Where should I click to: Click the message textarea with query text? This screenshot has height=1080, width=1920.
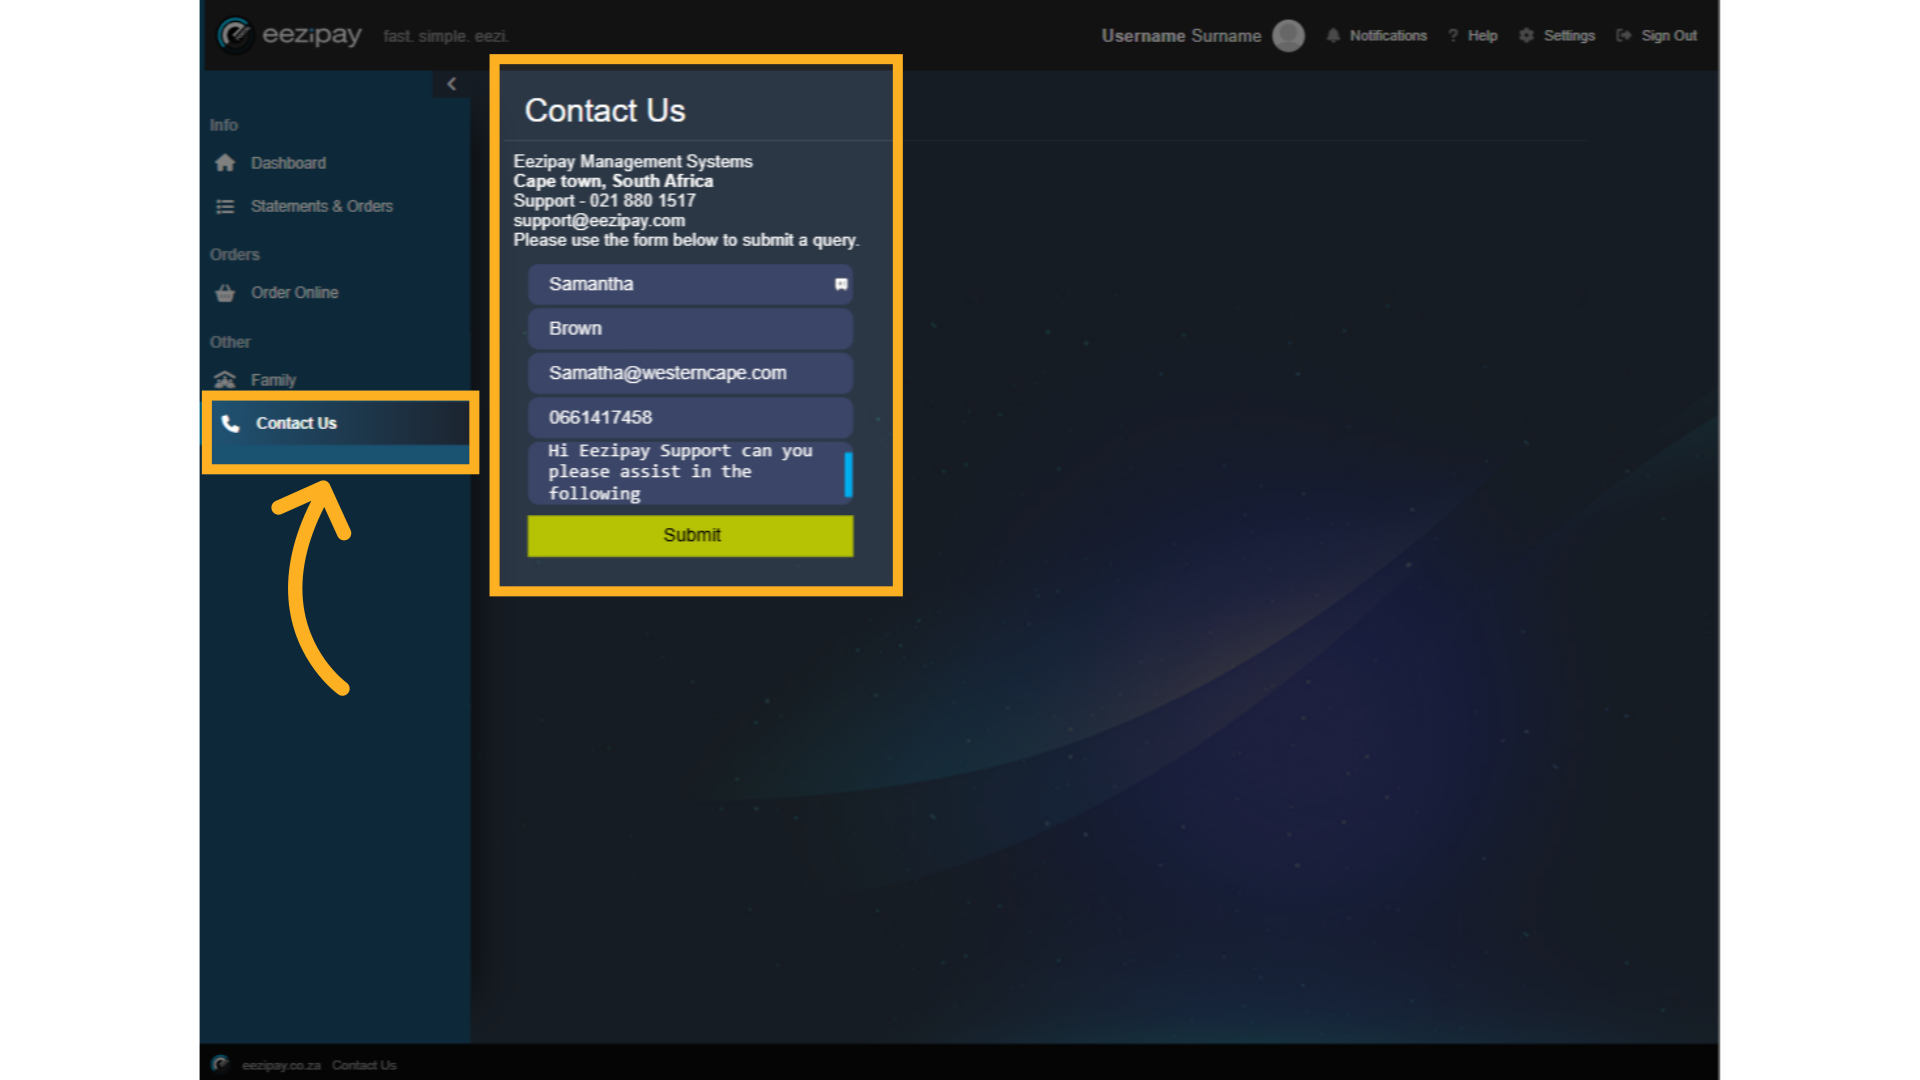[690, 473]
